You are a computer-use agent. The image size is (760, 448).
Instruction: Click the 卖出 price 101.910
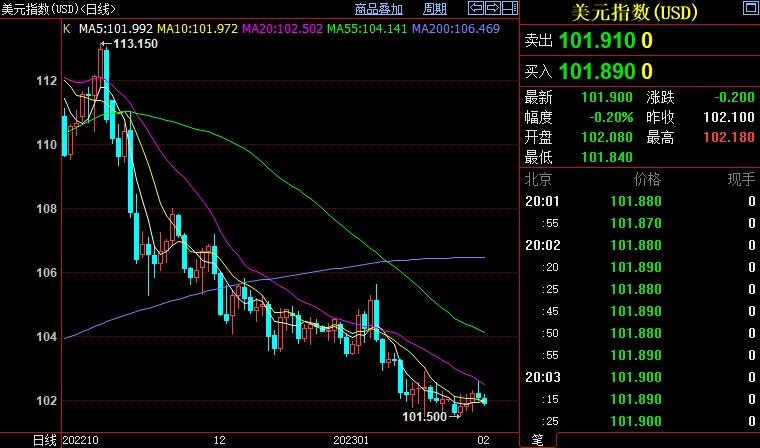(x=597, y=42)
